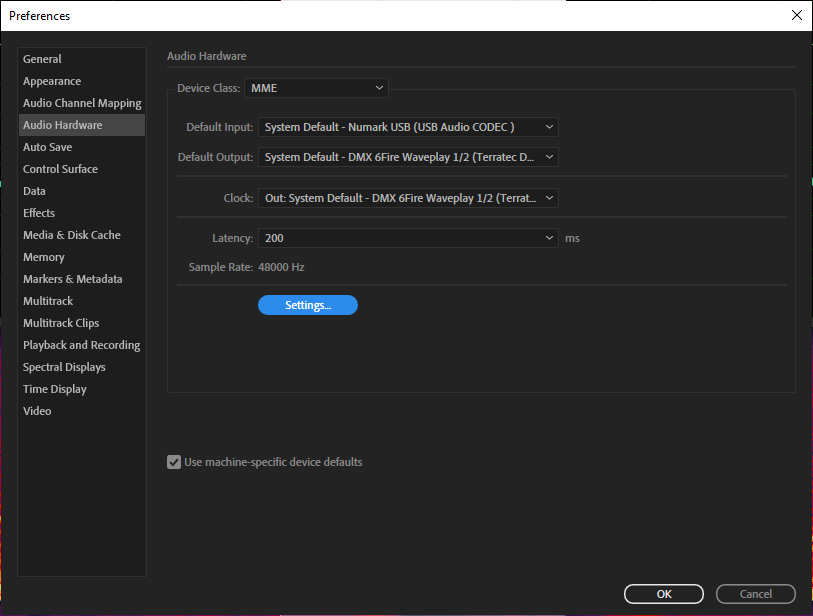
Task: Open the Default Input device dropdown
Action: 407,126
